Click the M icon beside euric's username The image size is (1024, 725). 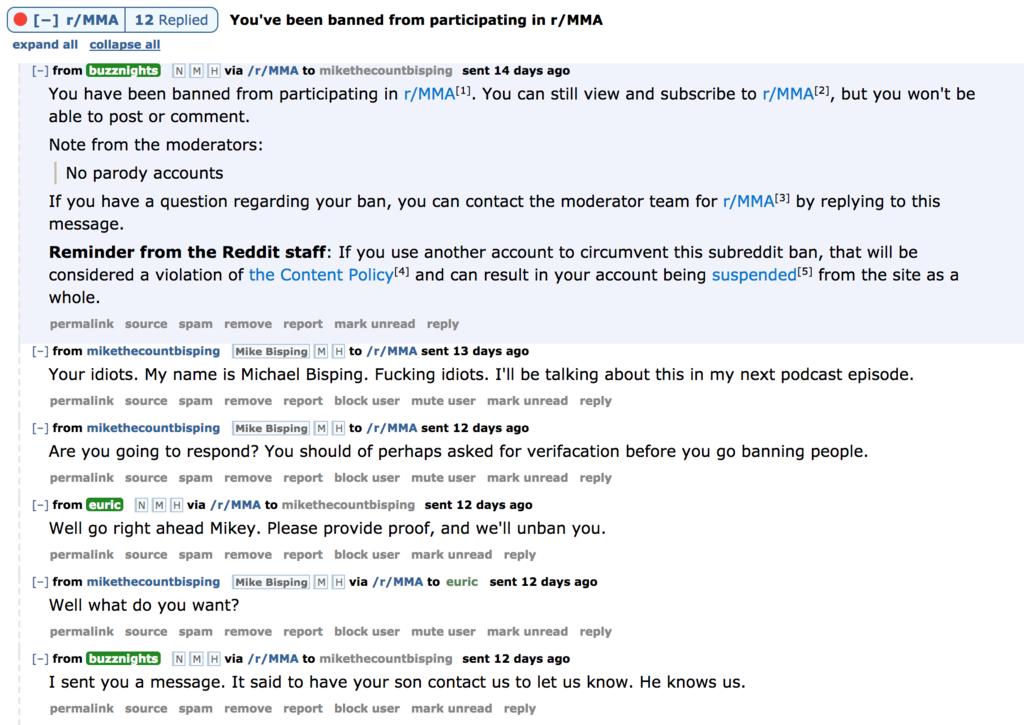[159, 505]
